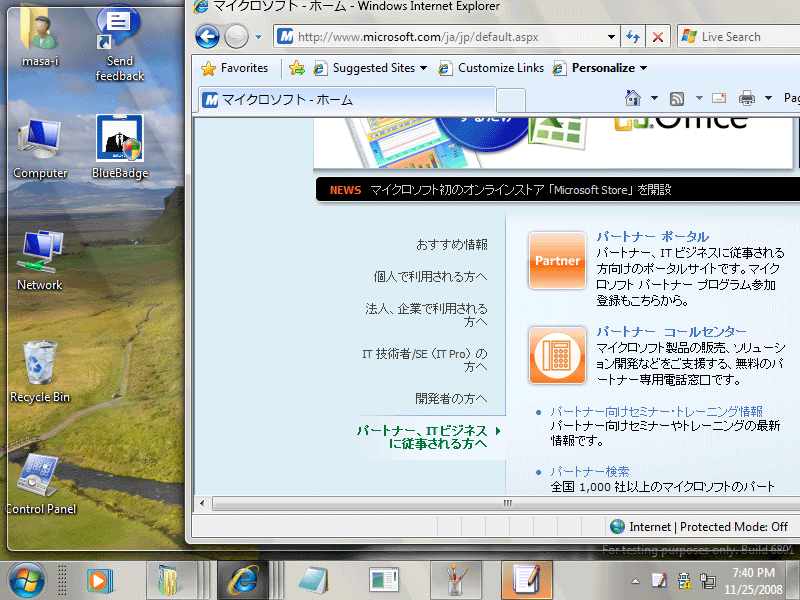This screenshot has height=600, width=800.
Task: Click the tray security alert icon
Action: 684,580
